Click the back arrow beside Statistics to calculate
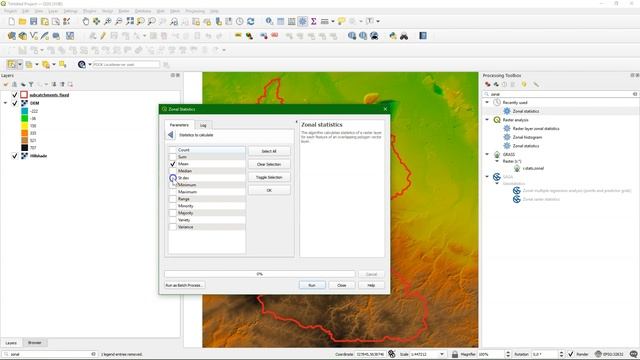Screen dimensions: 640x360 (x=171, y=135)
